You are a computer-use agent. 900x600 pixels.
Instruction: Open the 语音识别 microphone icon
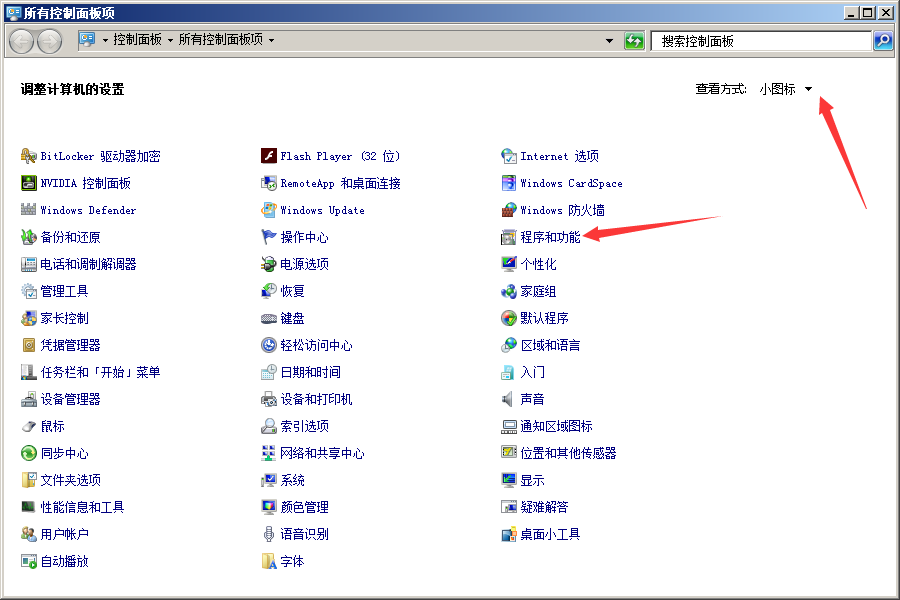pos(269,533)
